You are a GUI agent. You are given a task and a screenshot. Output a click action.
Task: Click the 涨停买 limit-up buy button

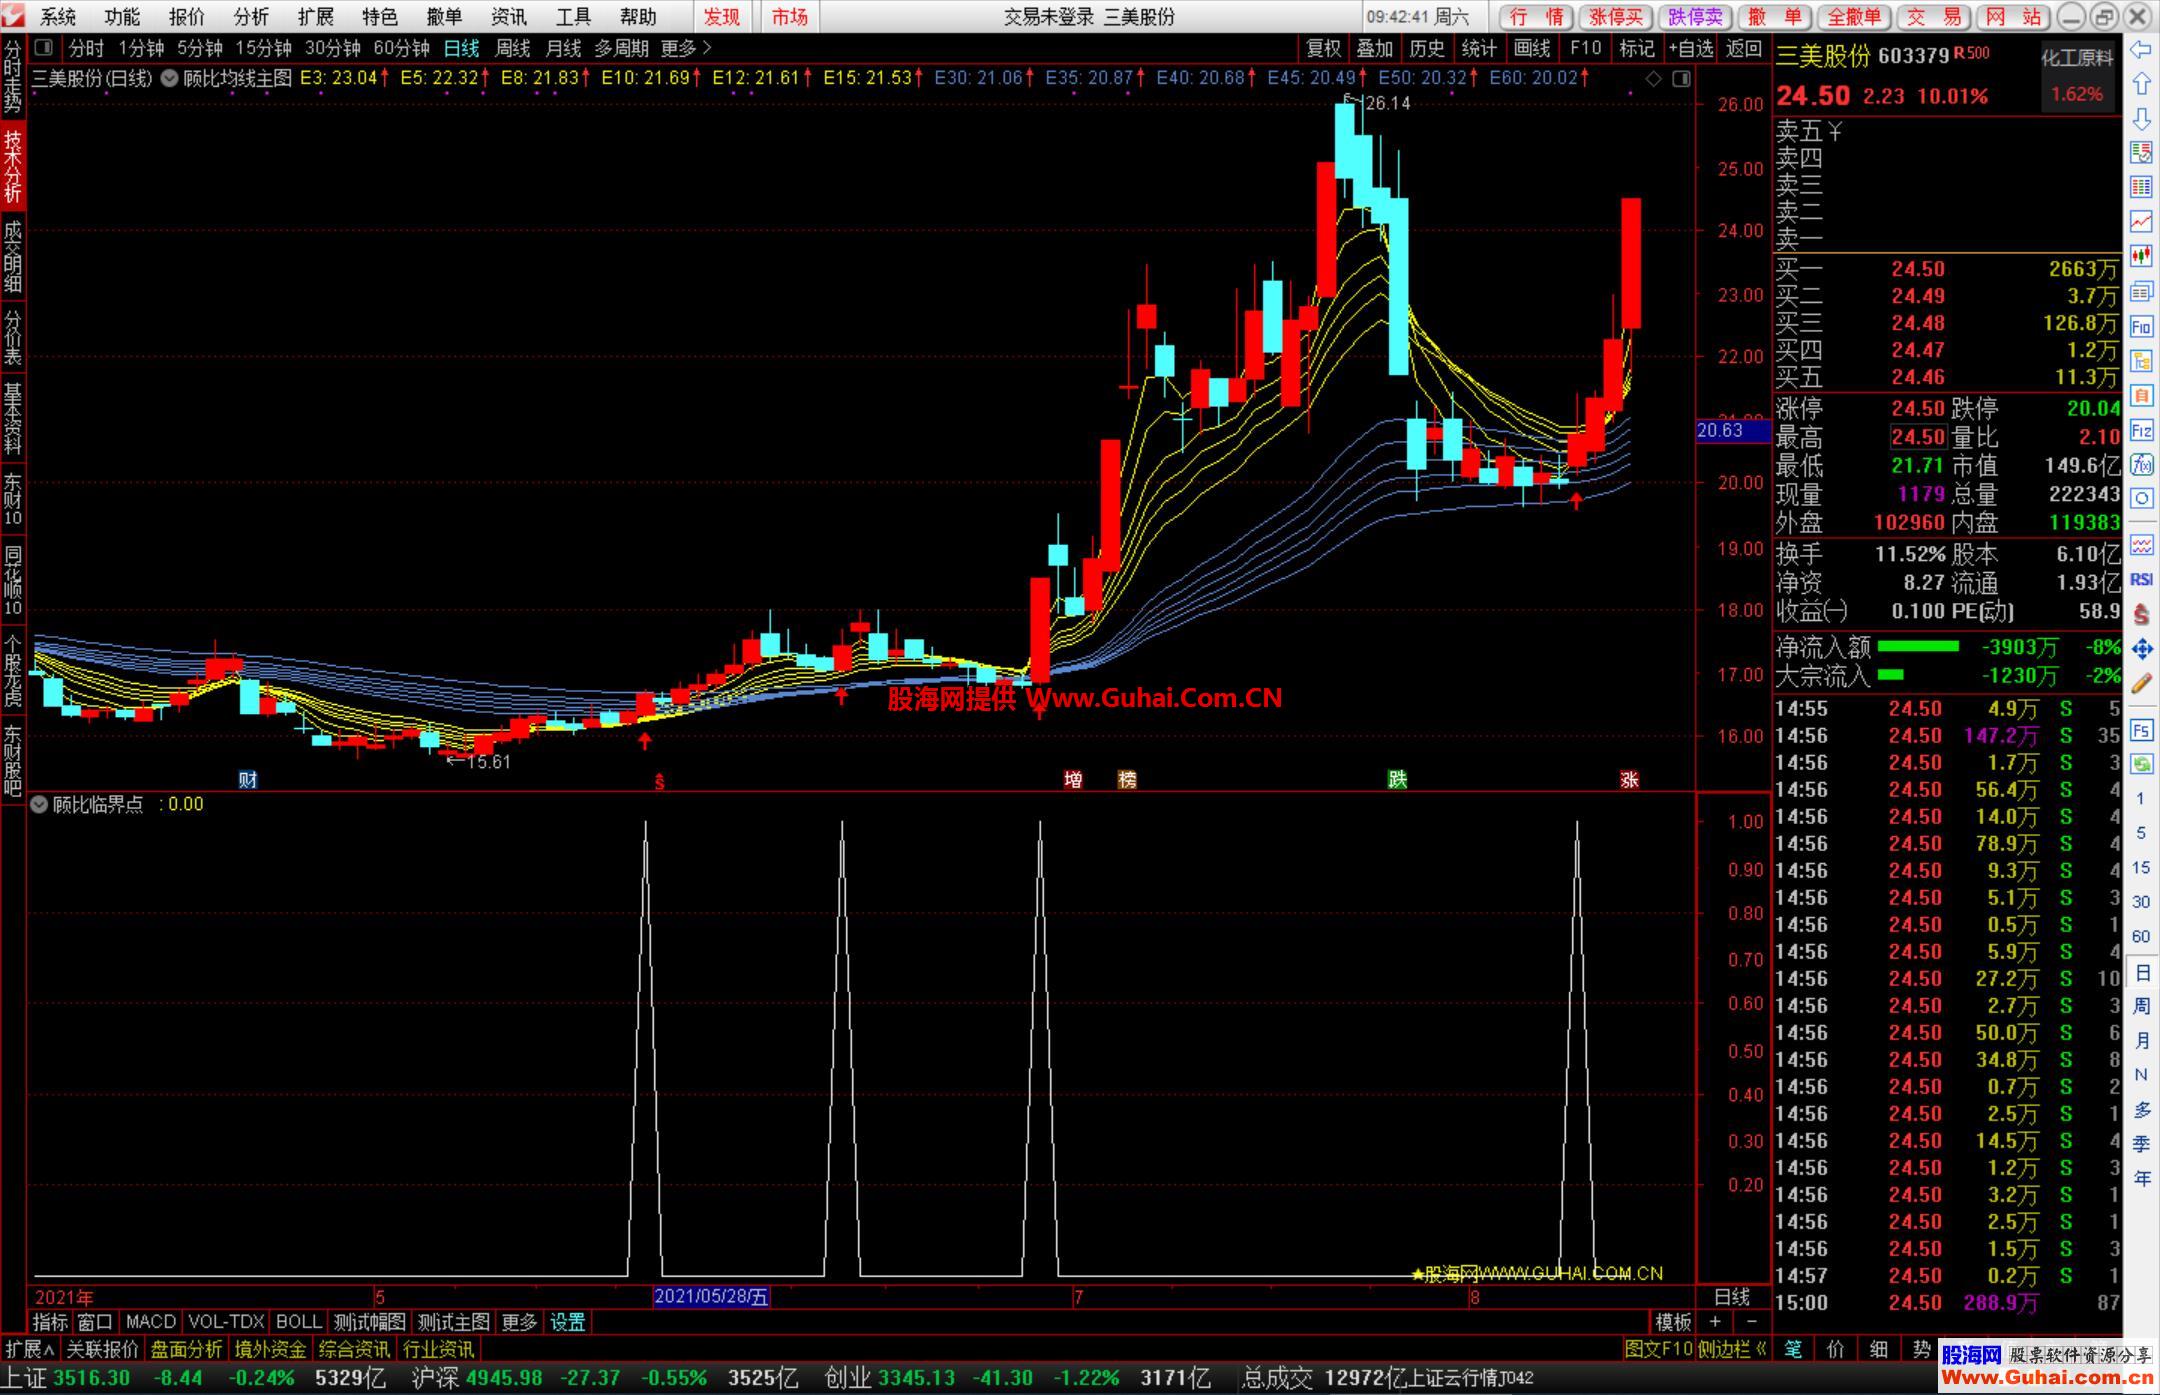(x=1616, y=16)
